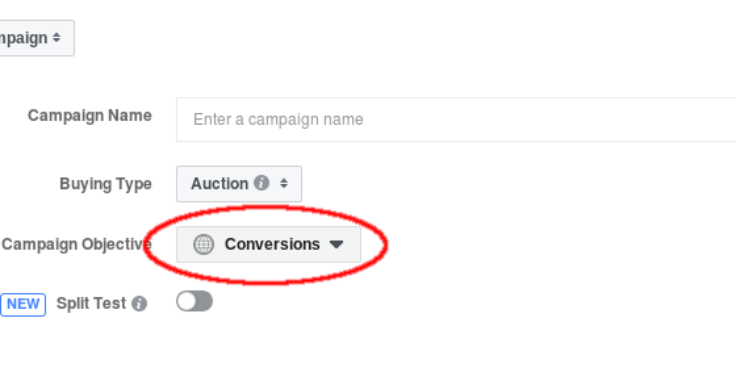
Task: Click the info icon beside Auction
Action: pos(261,183)
